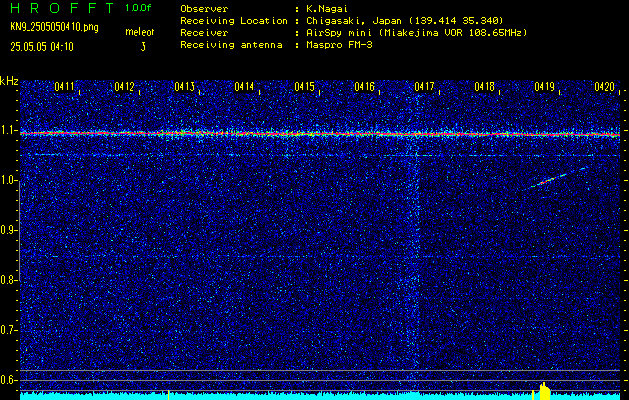Image resolution: width=629 pixels, height=400 pixels.
Task: Click the Receiving antenna label
Action: tap(231, 45)
